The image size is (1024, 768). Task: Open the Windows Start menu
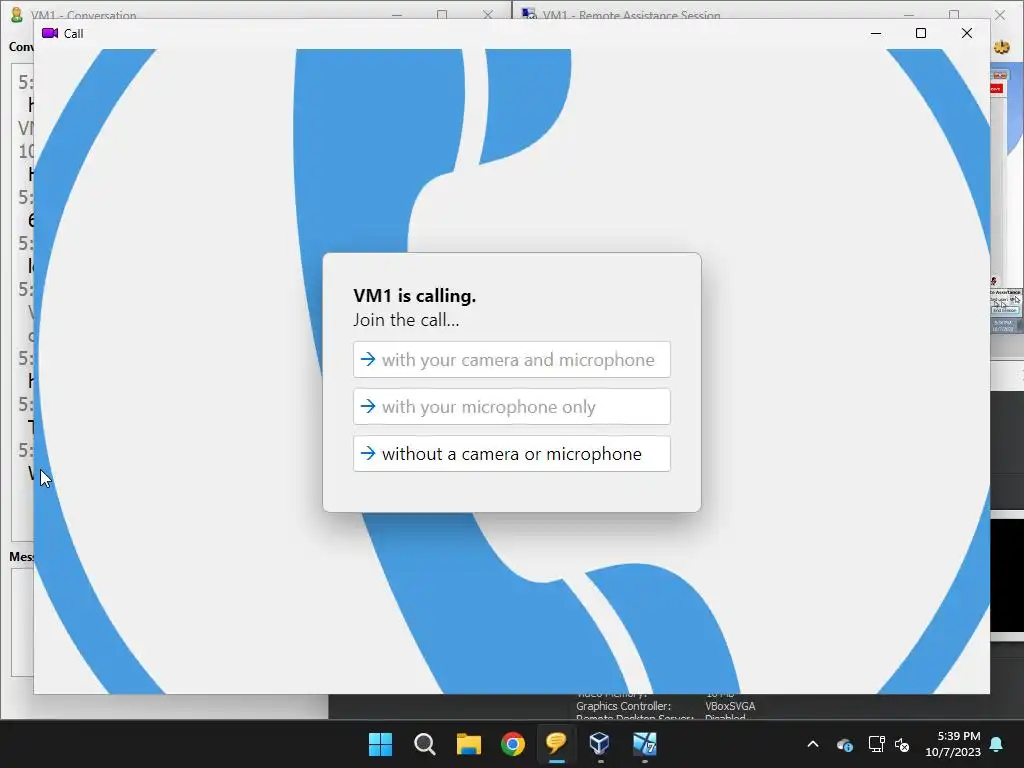tap(380, 744)
